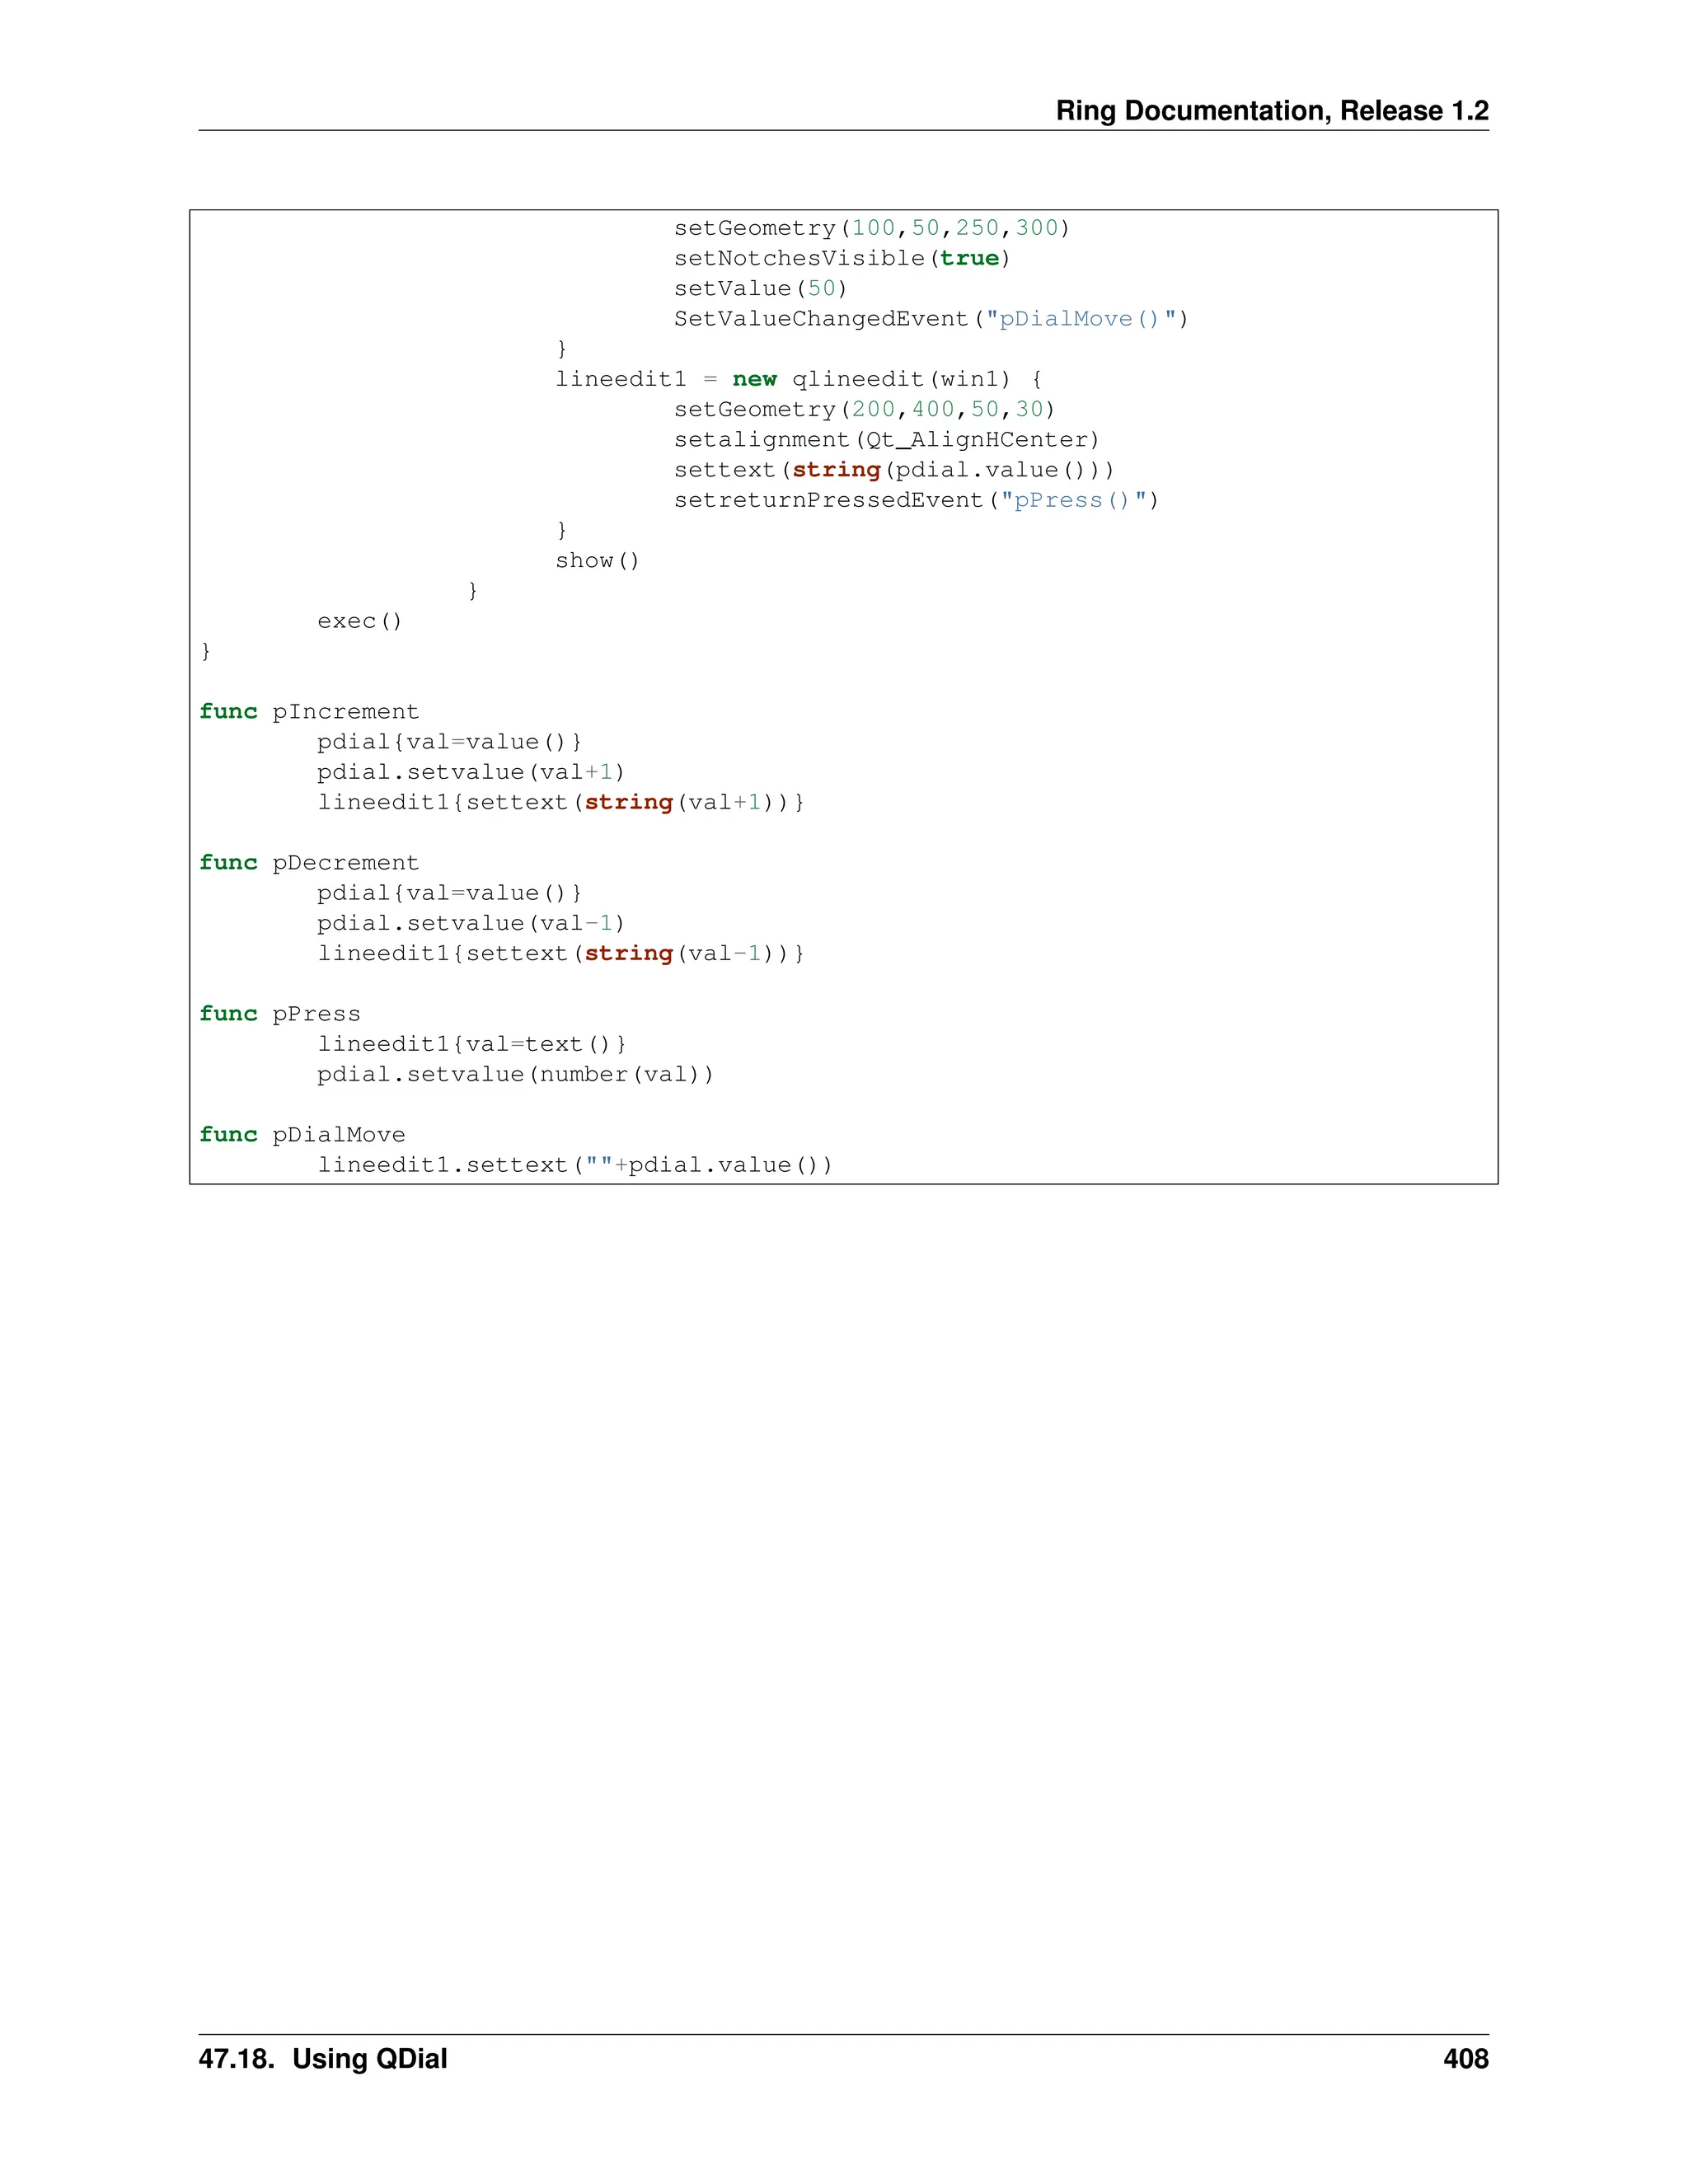Click the pdial.setvalue(val+1) line

click(x=470, y=772)
